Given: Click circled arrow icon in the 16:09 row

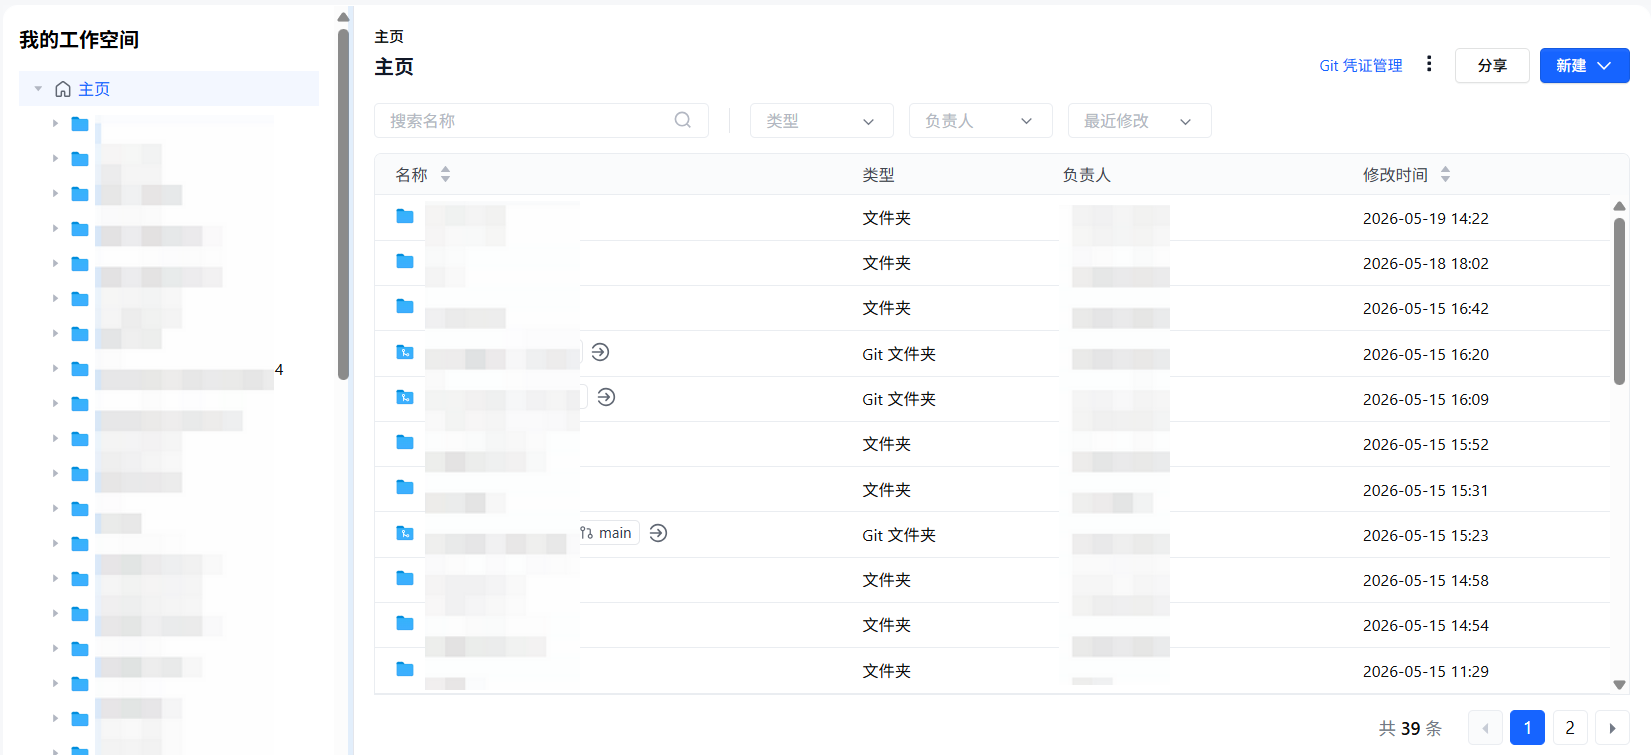Looking at the screenshot, I should click(606, 397).
